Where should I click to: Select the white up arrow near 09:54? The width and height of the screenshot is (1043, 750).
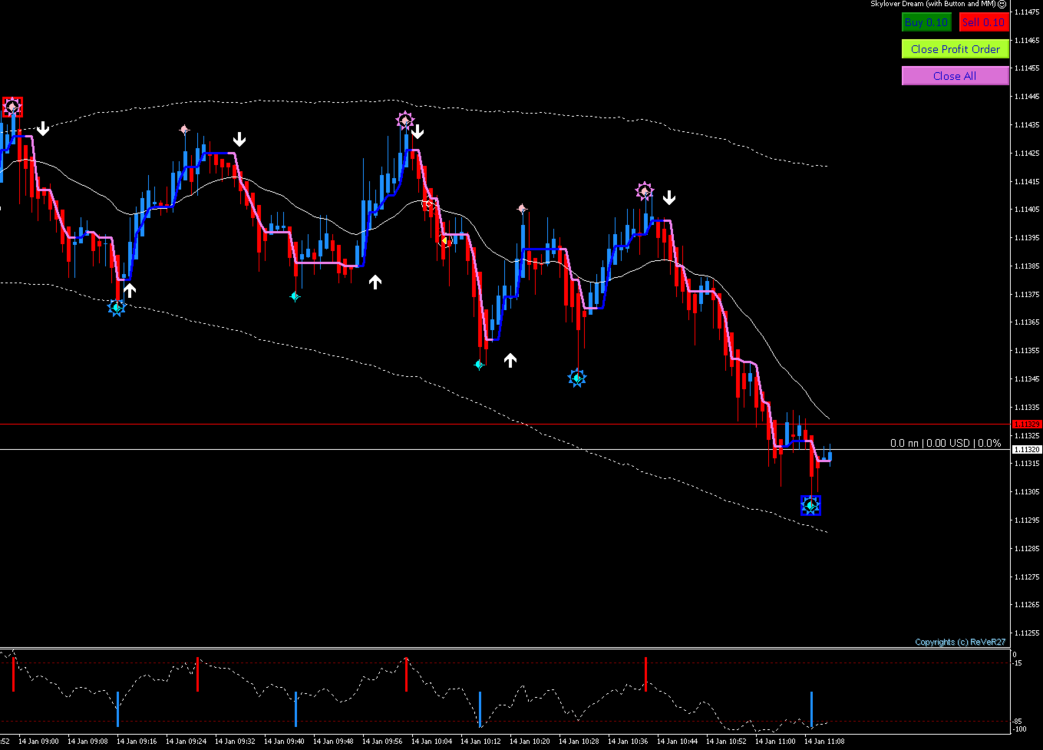(x=375, y=282)
